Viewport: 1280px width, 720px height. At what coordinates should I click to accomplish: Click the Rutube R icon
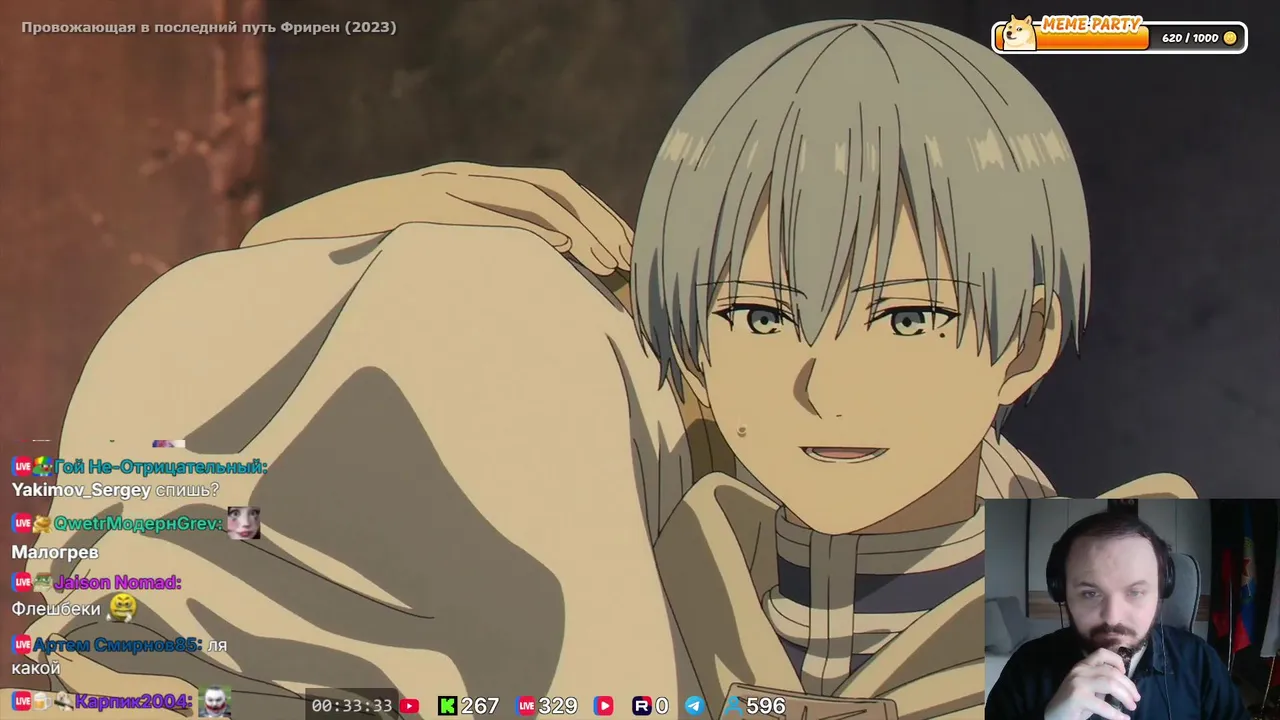pyautogui.click(x=642, y=706)
